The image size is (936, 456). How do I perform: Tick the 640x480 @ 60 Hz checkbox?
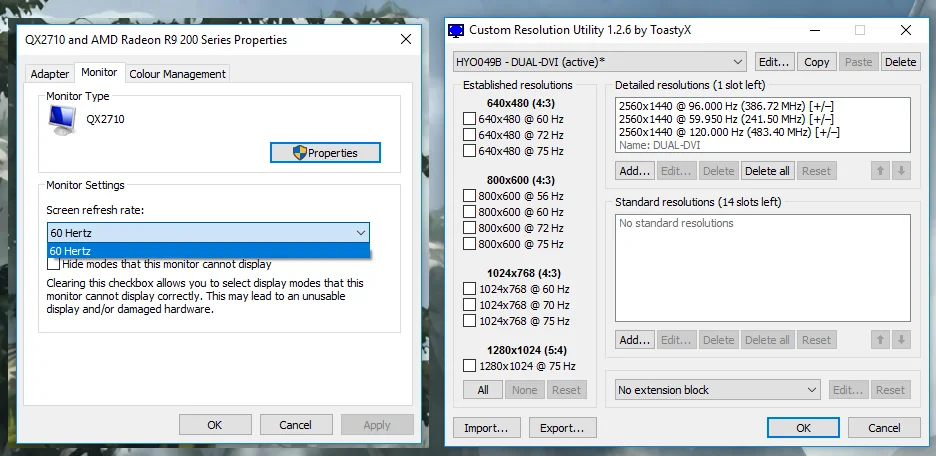[x=469, y=119]
